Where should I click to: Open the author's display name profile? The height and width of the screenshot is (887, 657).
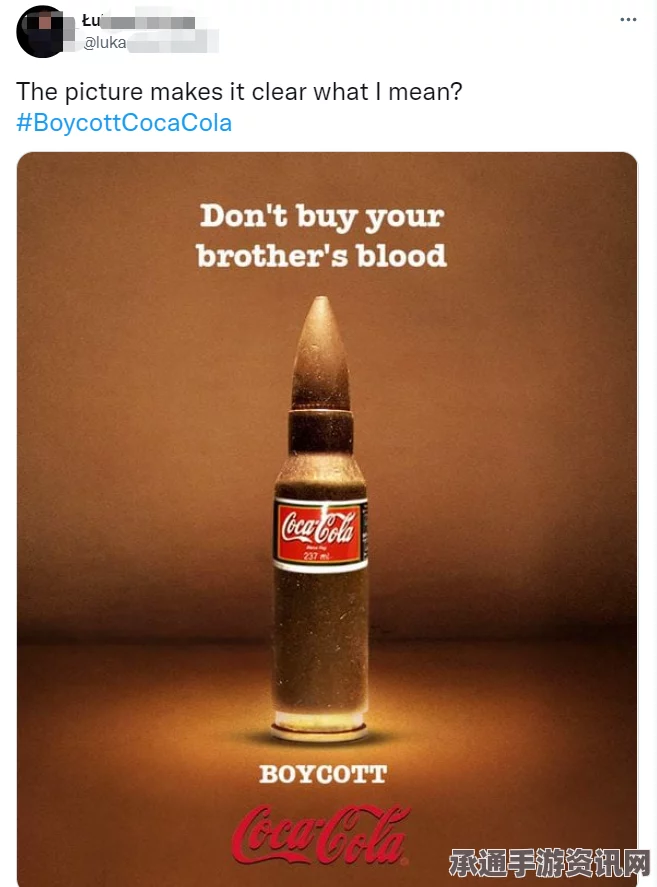(x=139, y=22)
